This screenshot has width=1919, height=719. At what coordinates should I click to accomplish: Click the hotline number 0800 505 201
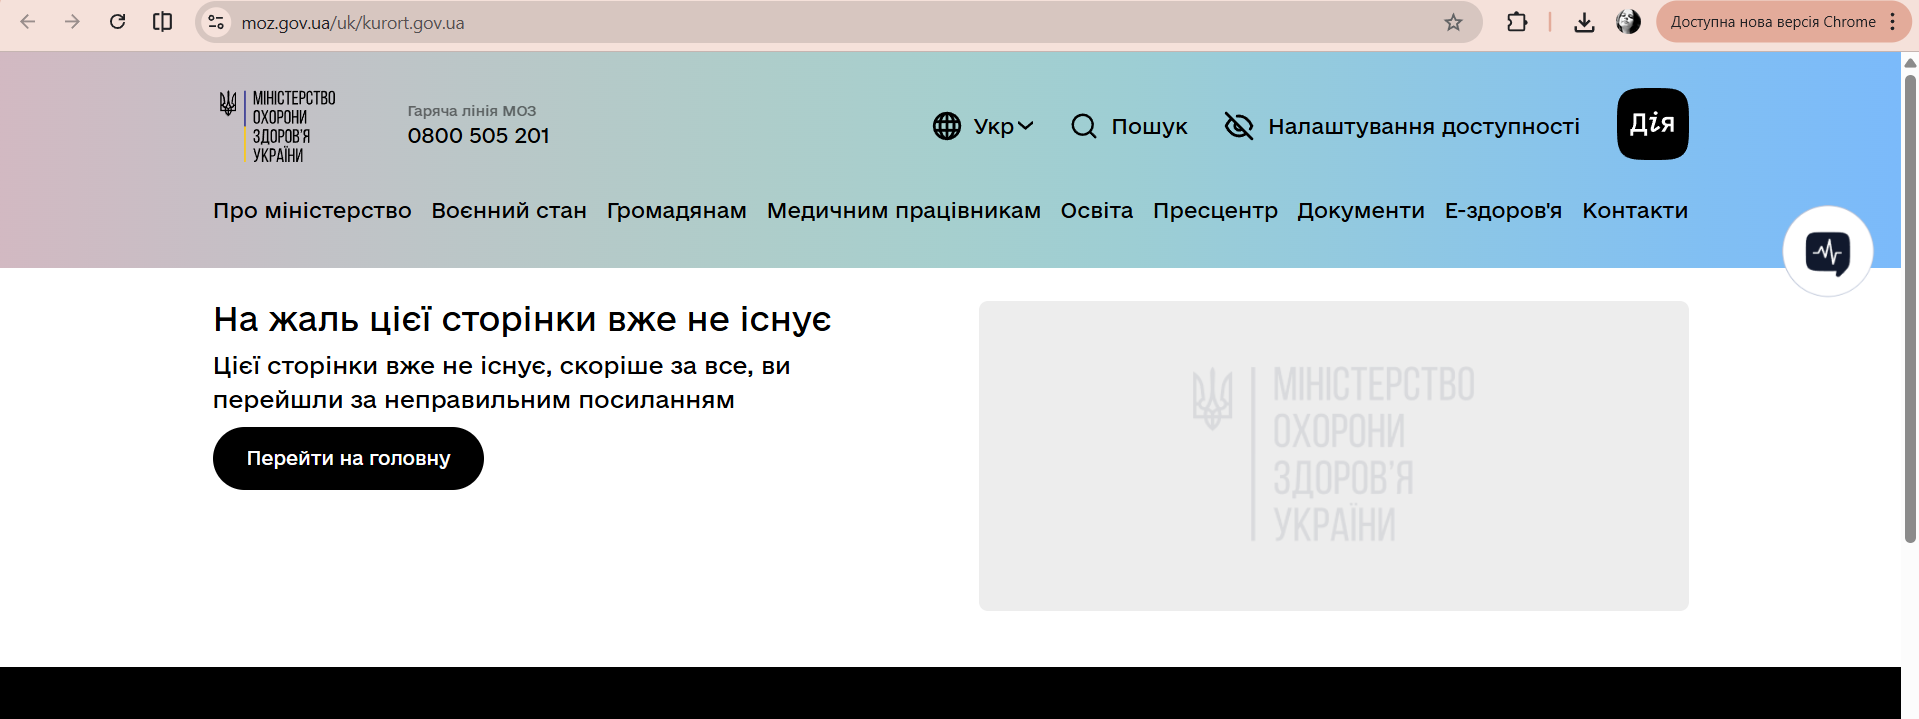tap(478, 136)
